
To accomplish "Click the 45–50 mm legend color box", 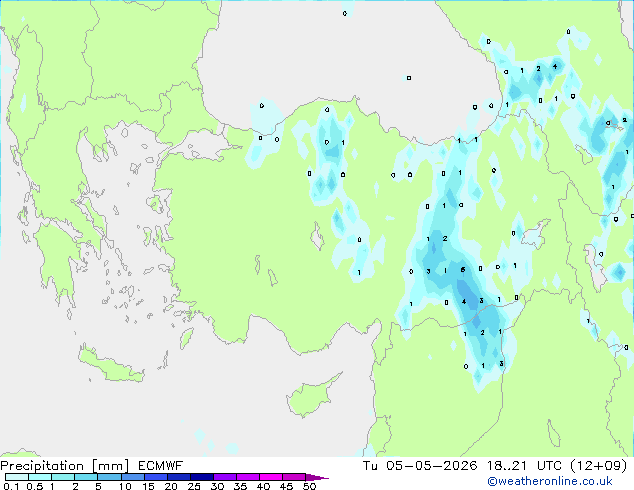I will [294, 477].
